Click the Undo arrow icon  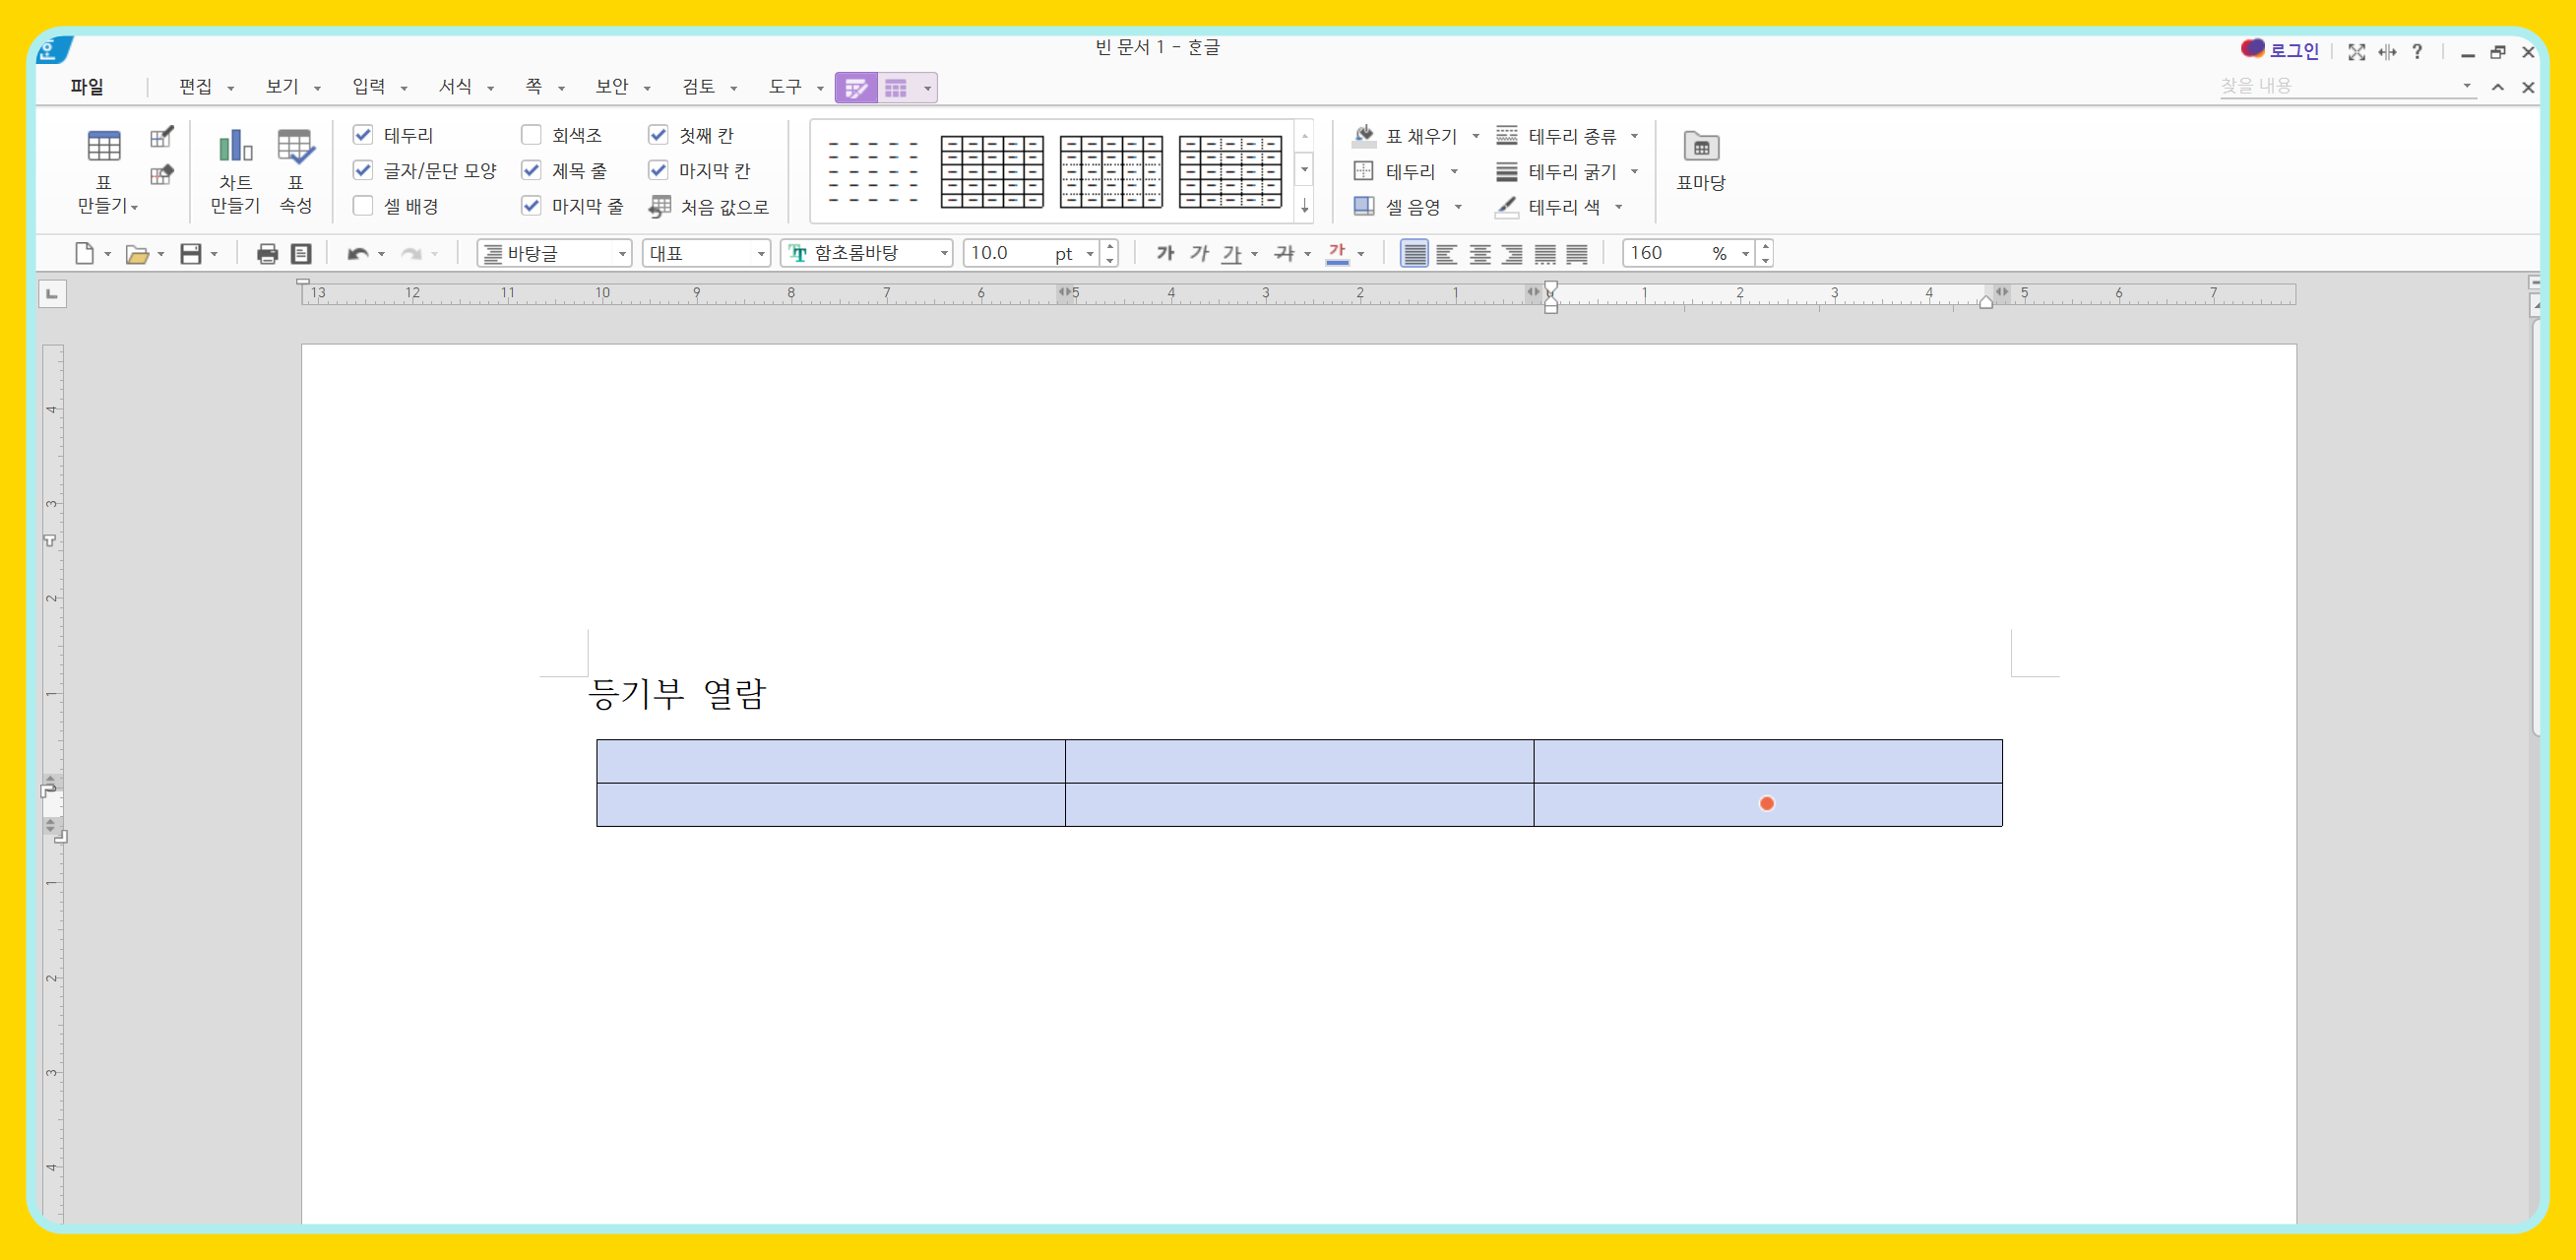coord(357,254)
